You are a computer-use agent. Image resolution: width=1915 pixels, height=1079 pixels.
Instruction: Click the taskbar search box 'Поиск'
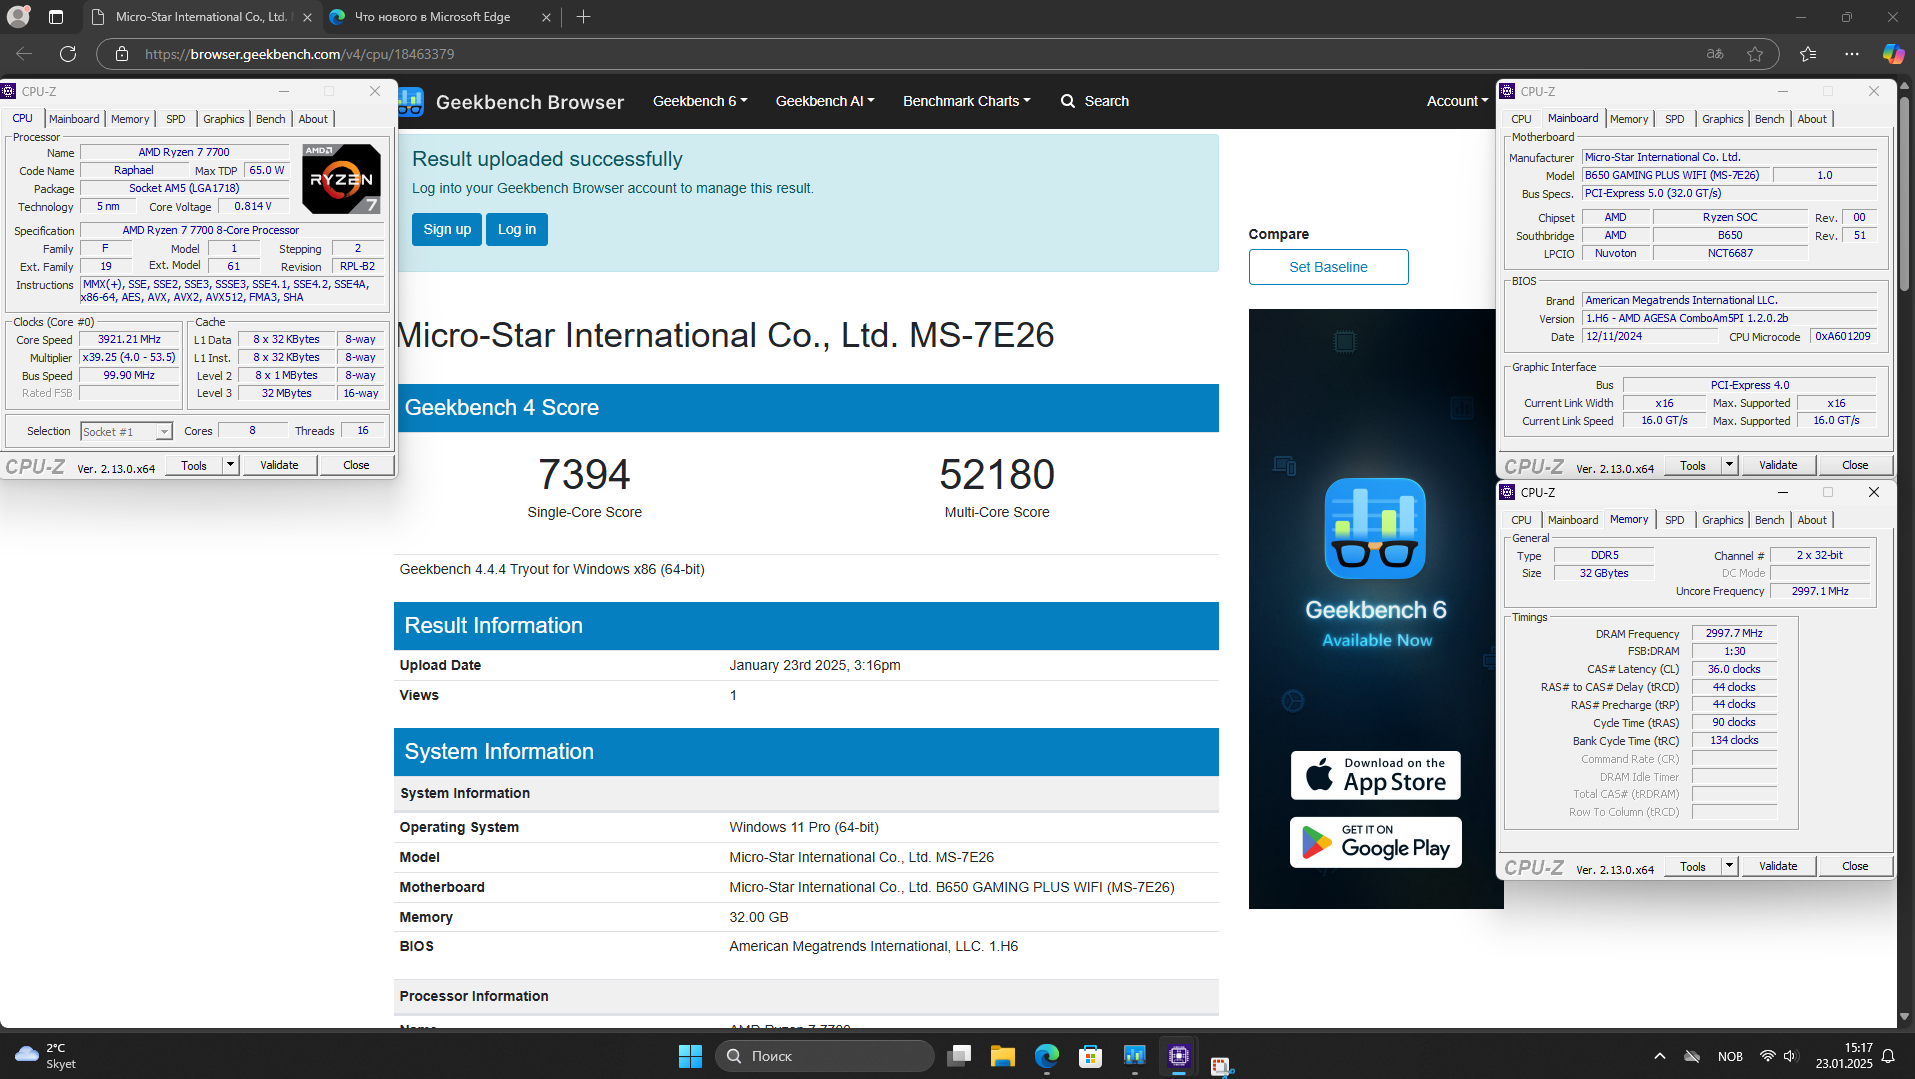(825, 1056)
